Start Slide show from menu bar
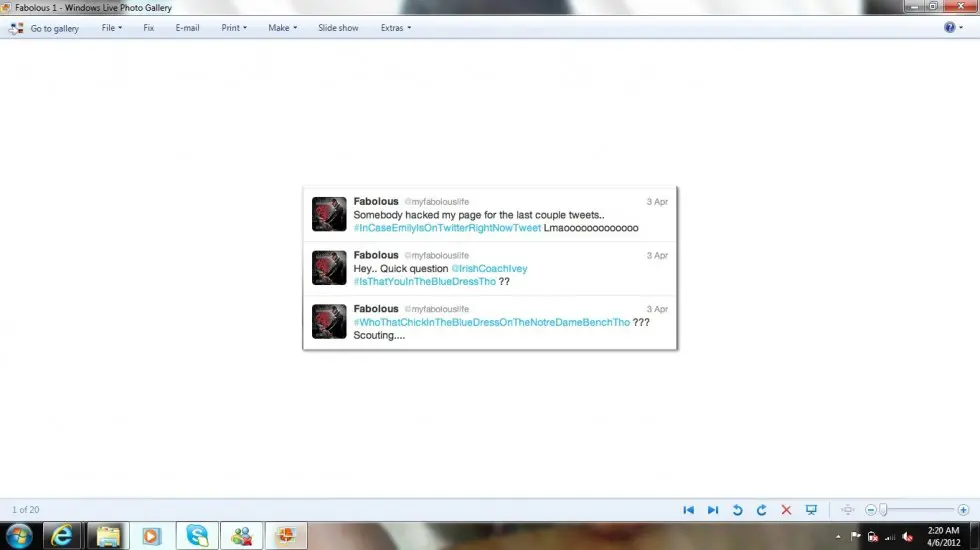This screenshot has height=550, width=980. [338, 28]
